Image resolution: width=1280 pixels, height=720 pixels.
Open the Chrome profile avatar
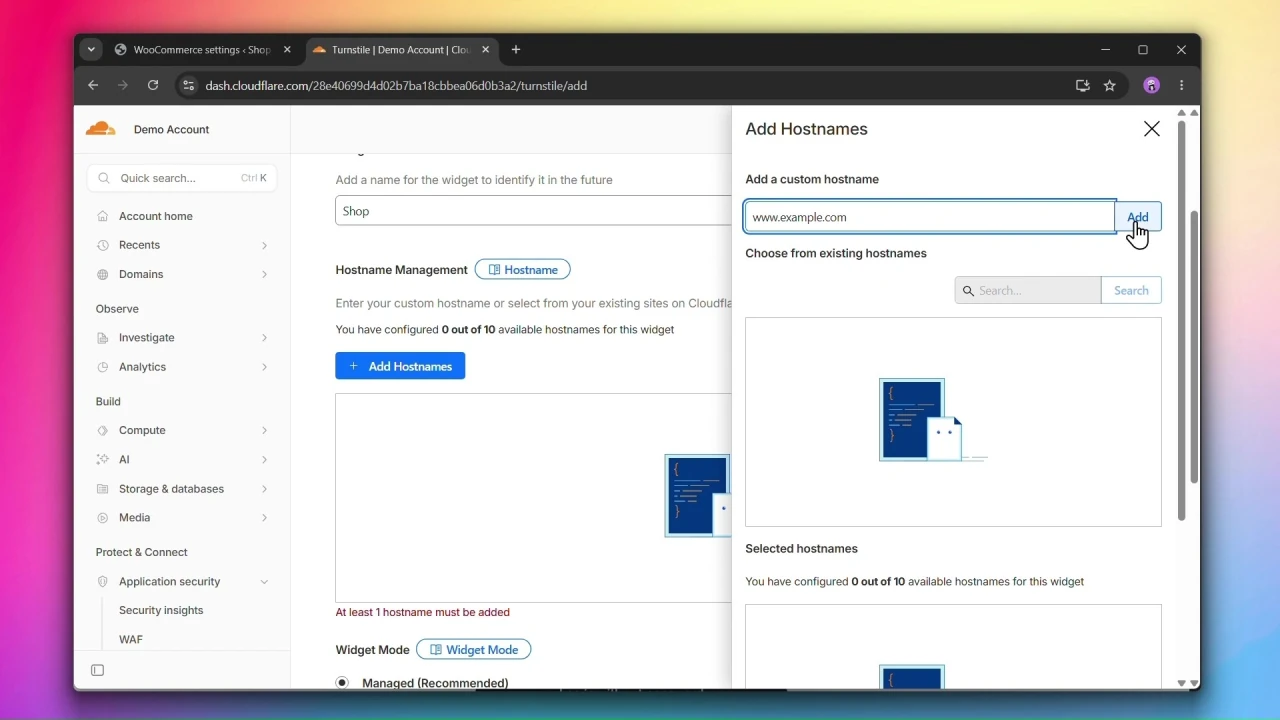point(1151,85)
